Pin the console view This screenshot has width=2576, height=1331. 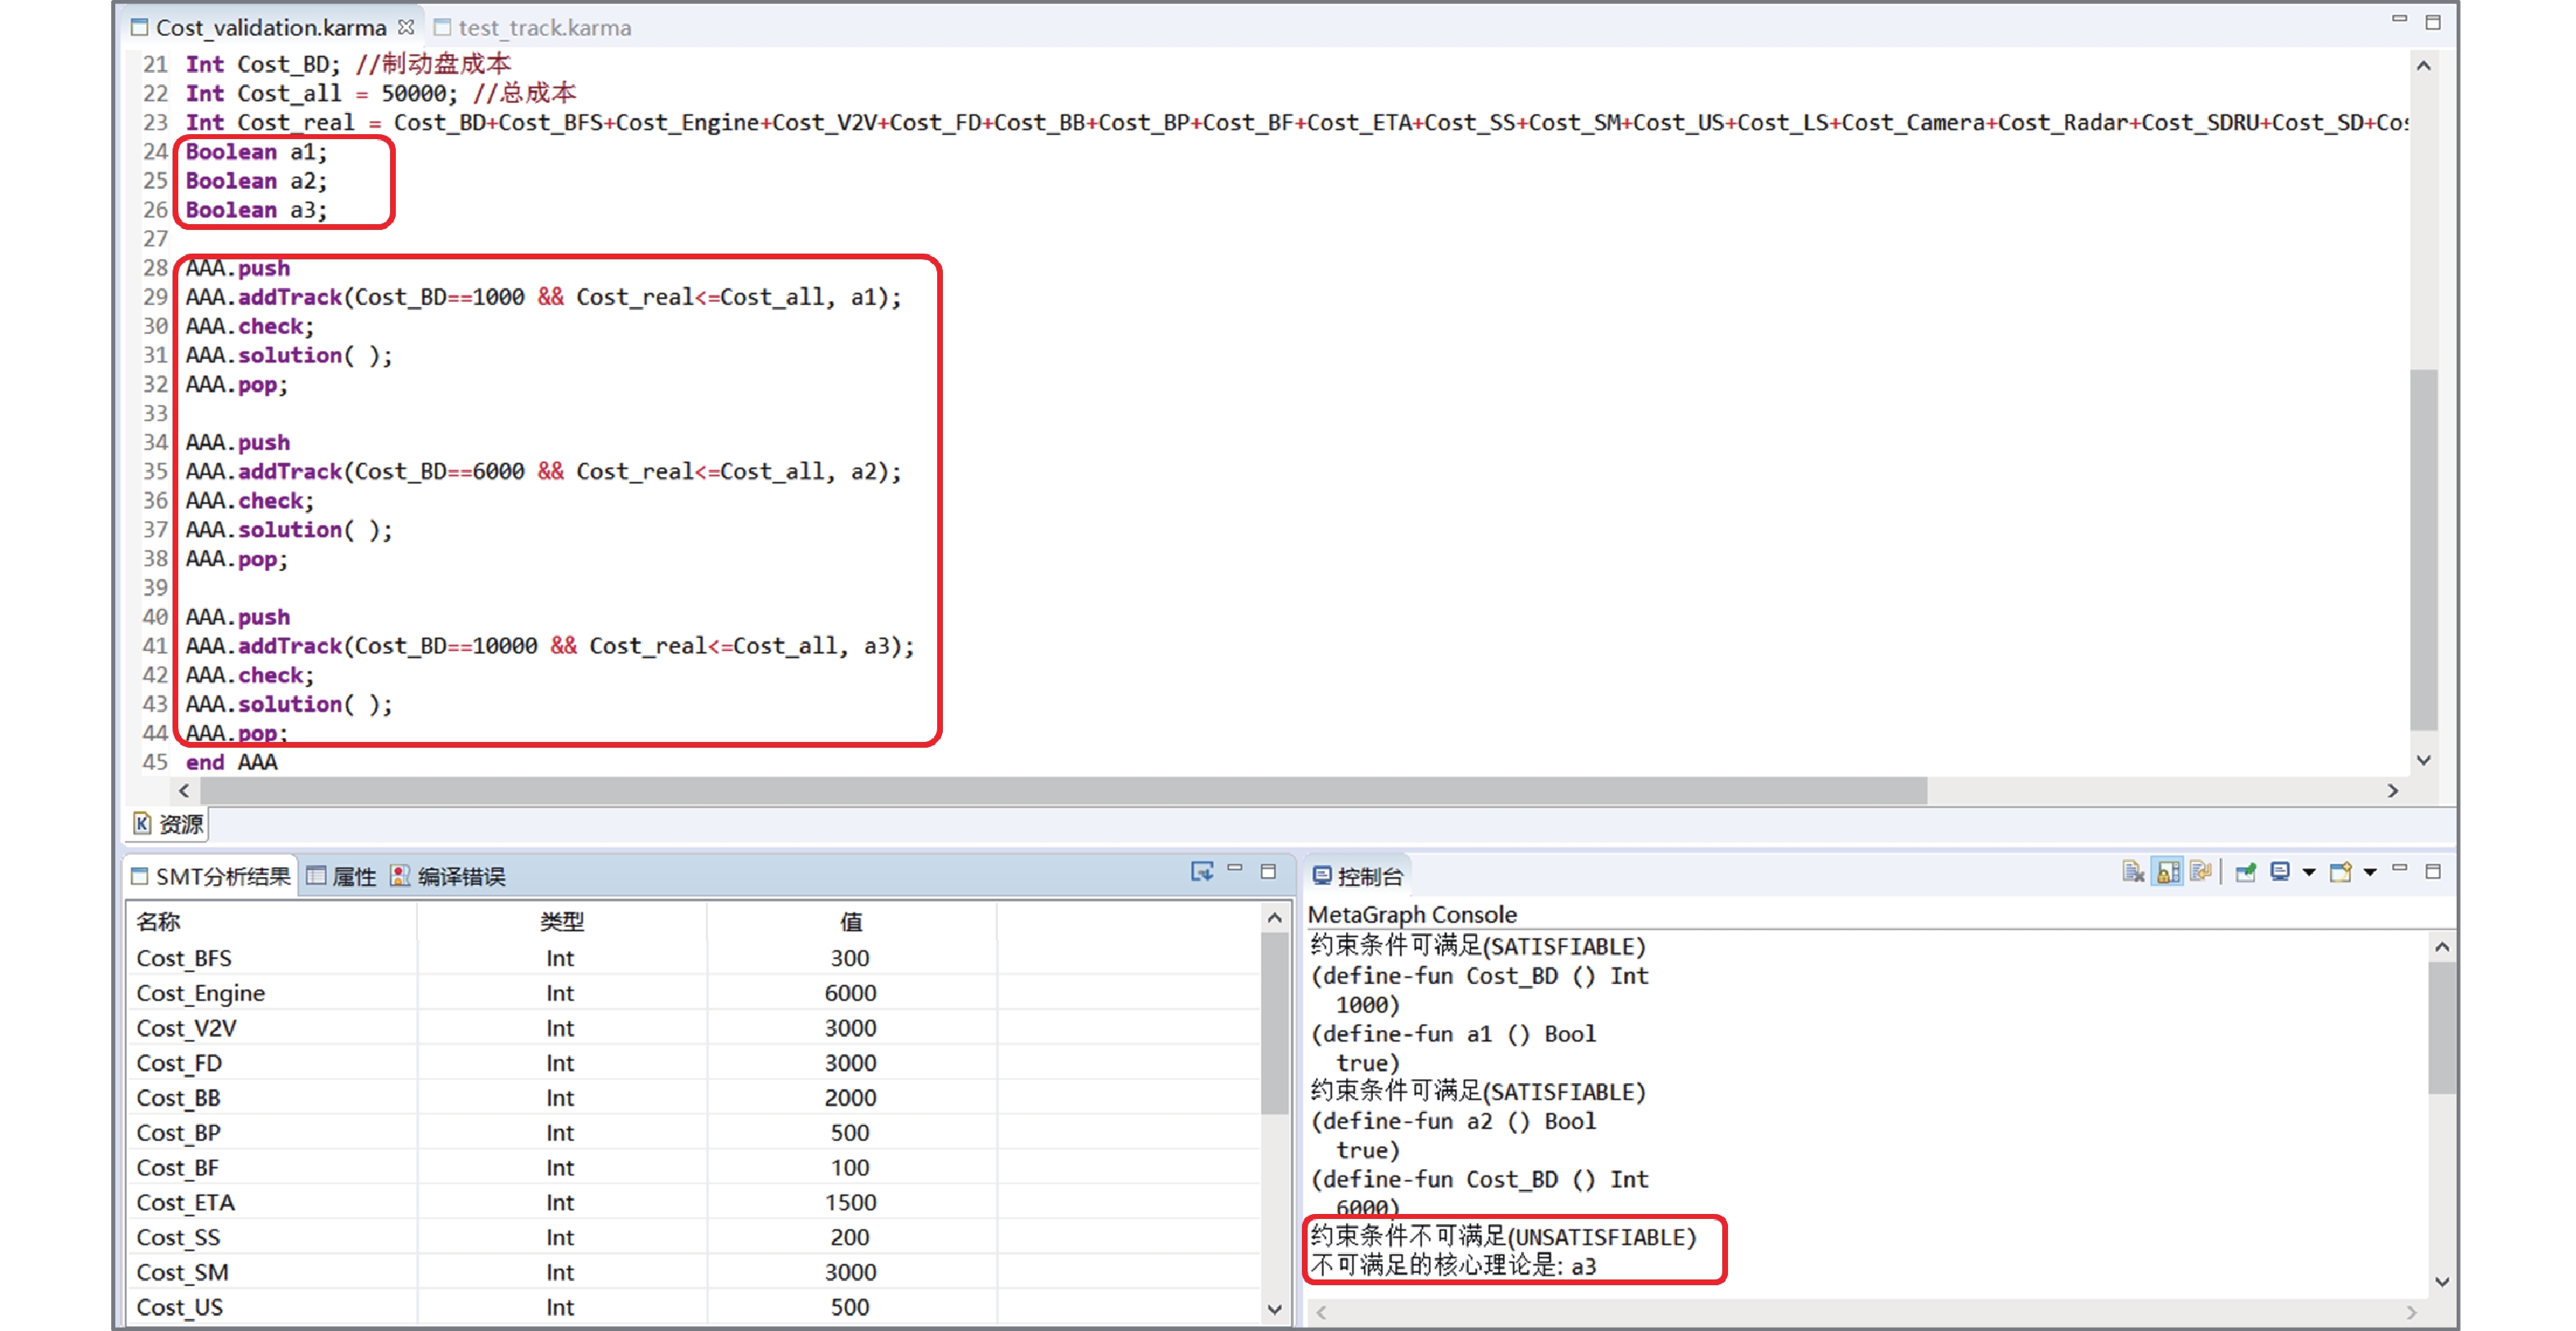pyautogui.click(x=2245, y=873)
